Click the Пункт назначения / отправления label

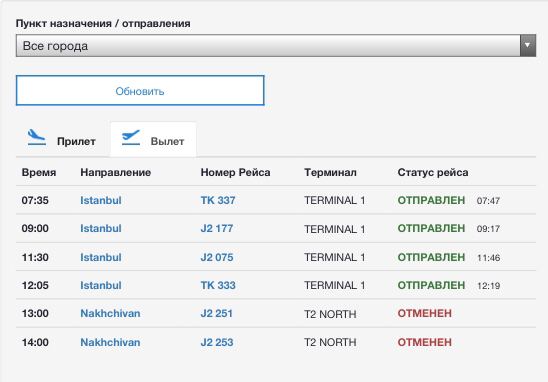103,24
